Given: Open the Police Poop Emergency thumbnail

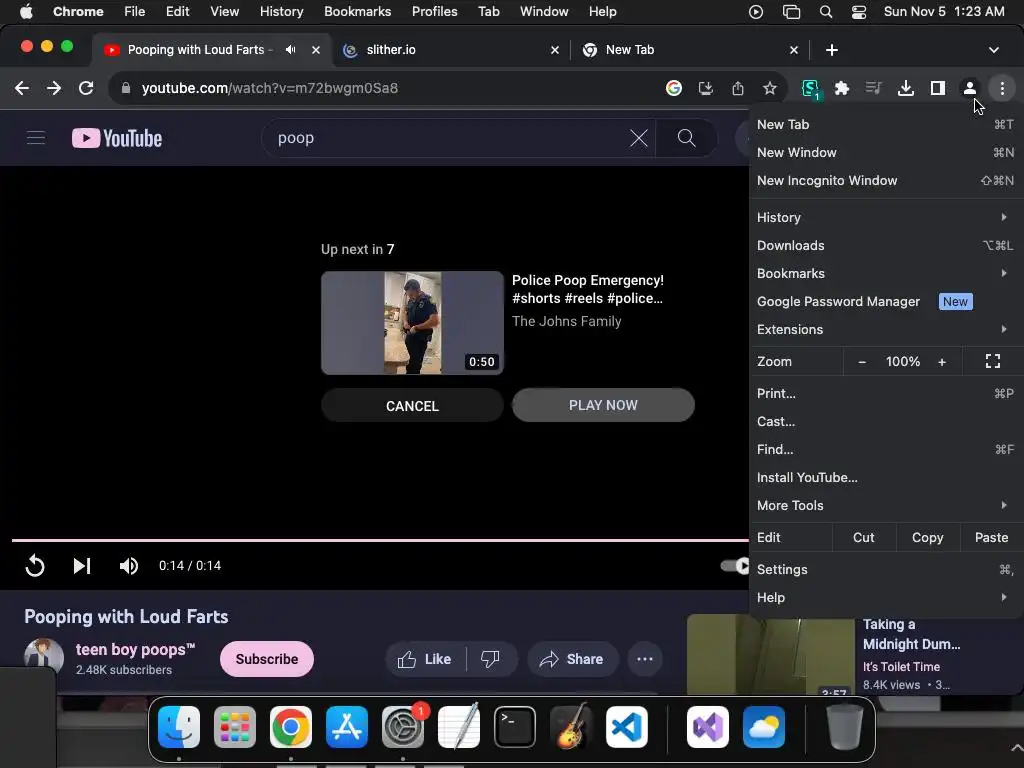Looking at the screenshot, I should pos(412,323).
